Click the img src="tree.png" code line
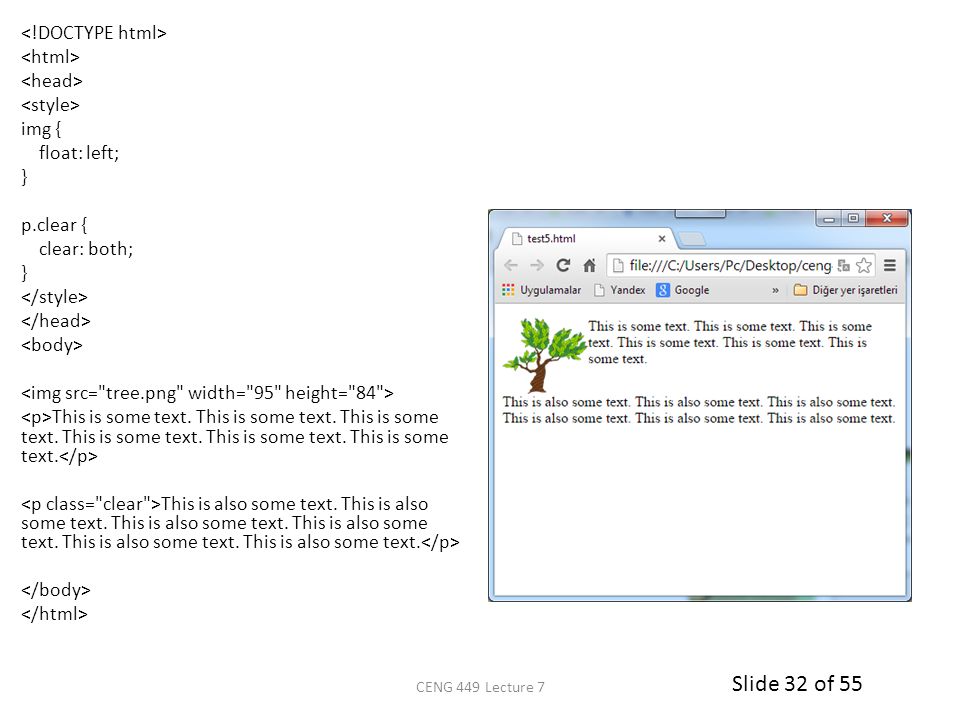 [x=208, y=392]
